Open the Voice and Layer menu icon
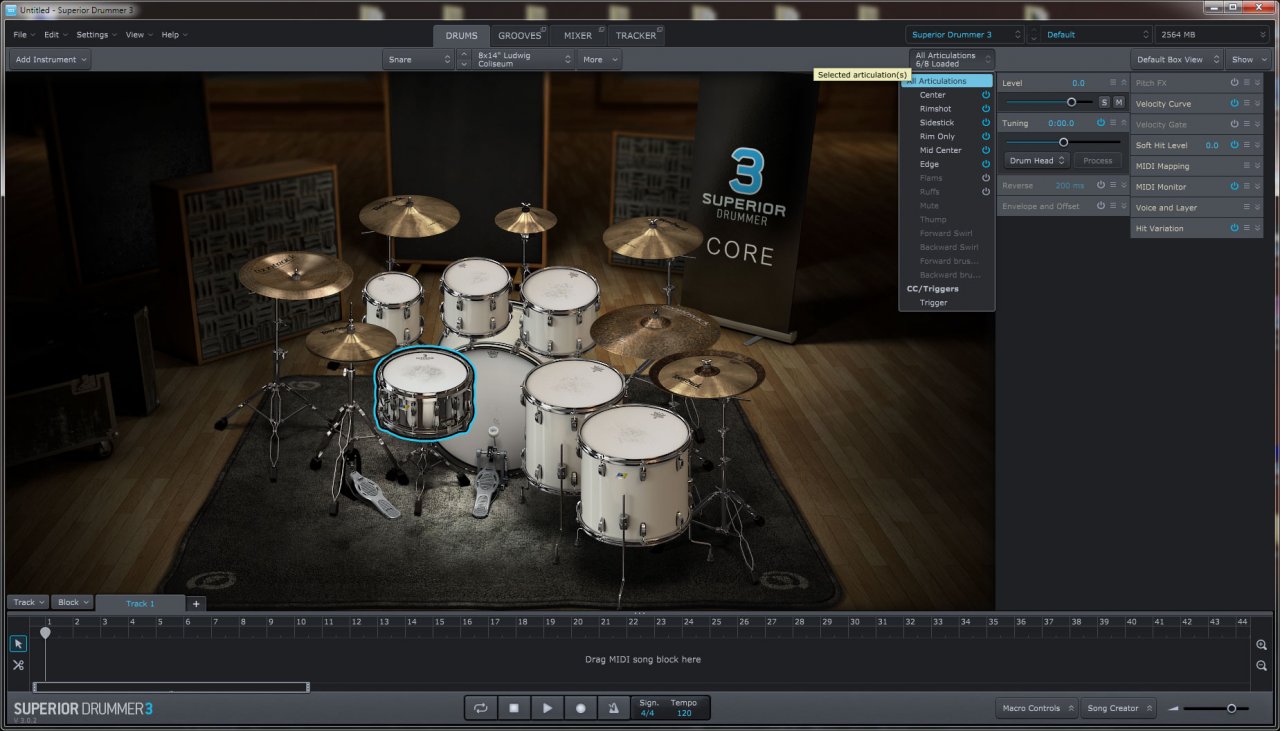1280x731 pixels. tap(1247, 207)
